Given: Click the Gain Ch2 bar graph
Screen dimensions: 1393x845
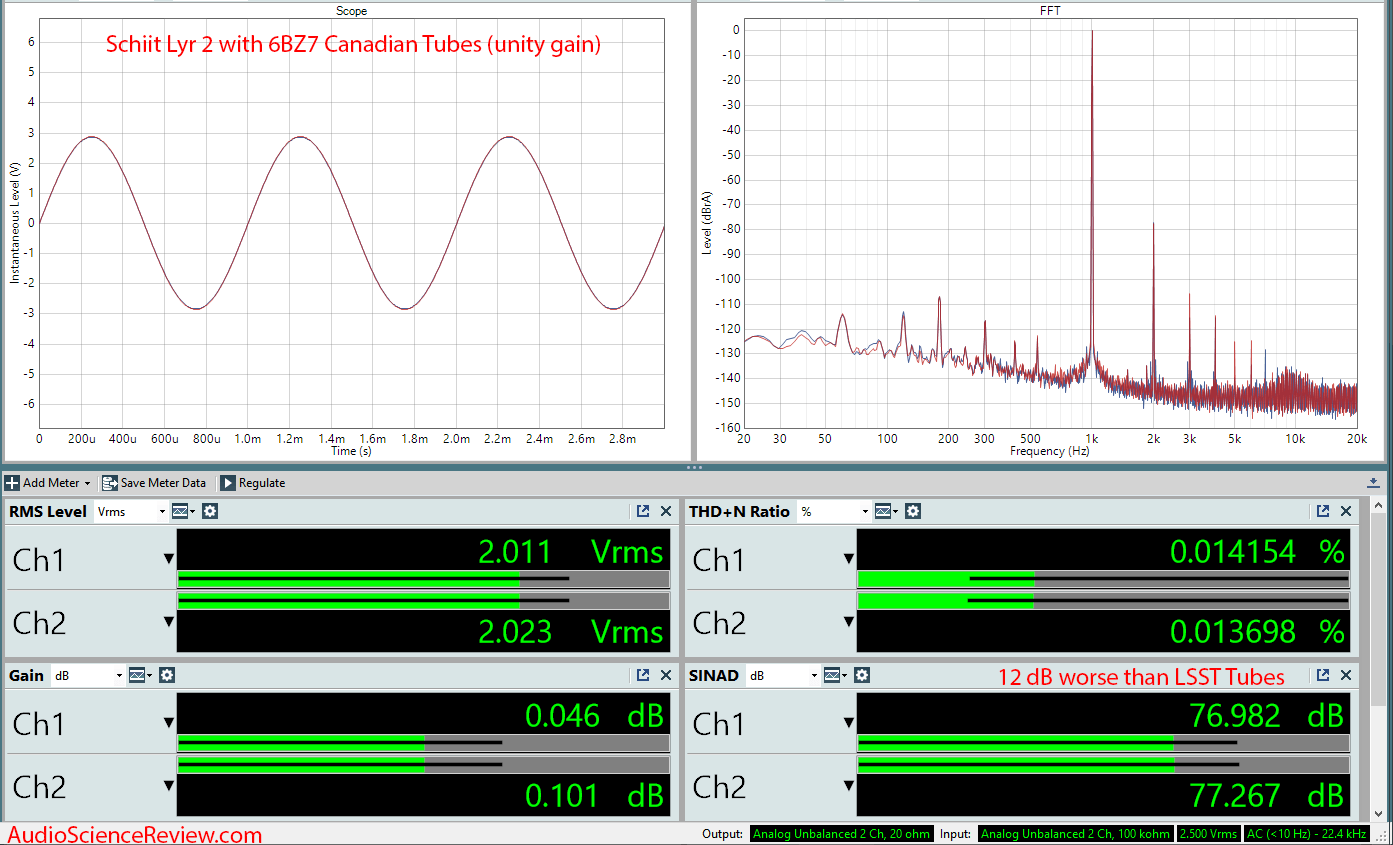Looking at the screenshot, I should click(423, 765).
